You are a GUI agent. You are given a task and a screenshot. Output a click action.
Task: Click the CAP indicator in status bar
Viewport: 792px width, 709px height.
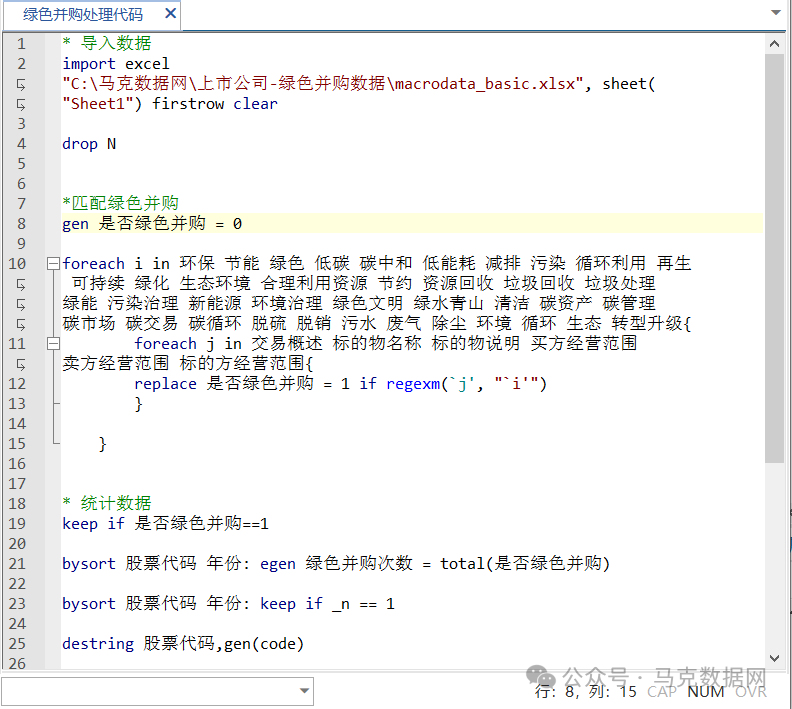662,691
